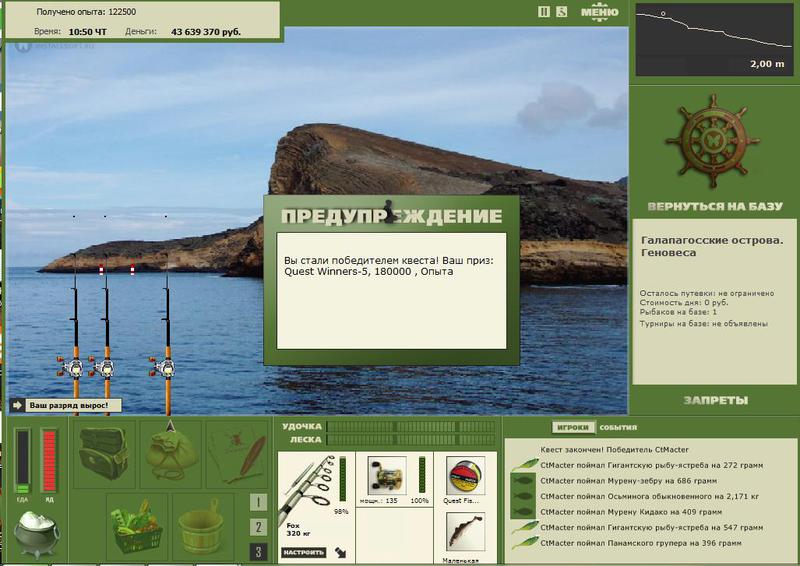Click log entry 'Панамского групера на 396 грамм'
The width and height of the screenshot is (800, 566).
641,543
